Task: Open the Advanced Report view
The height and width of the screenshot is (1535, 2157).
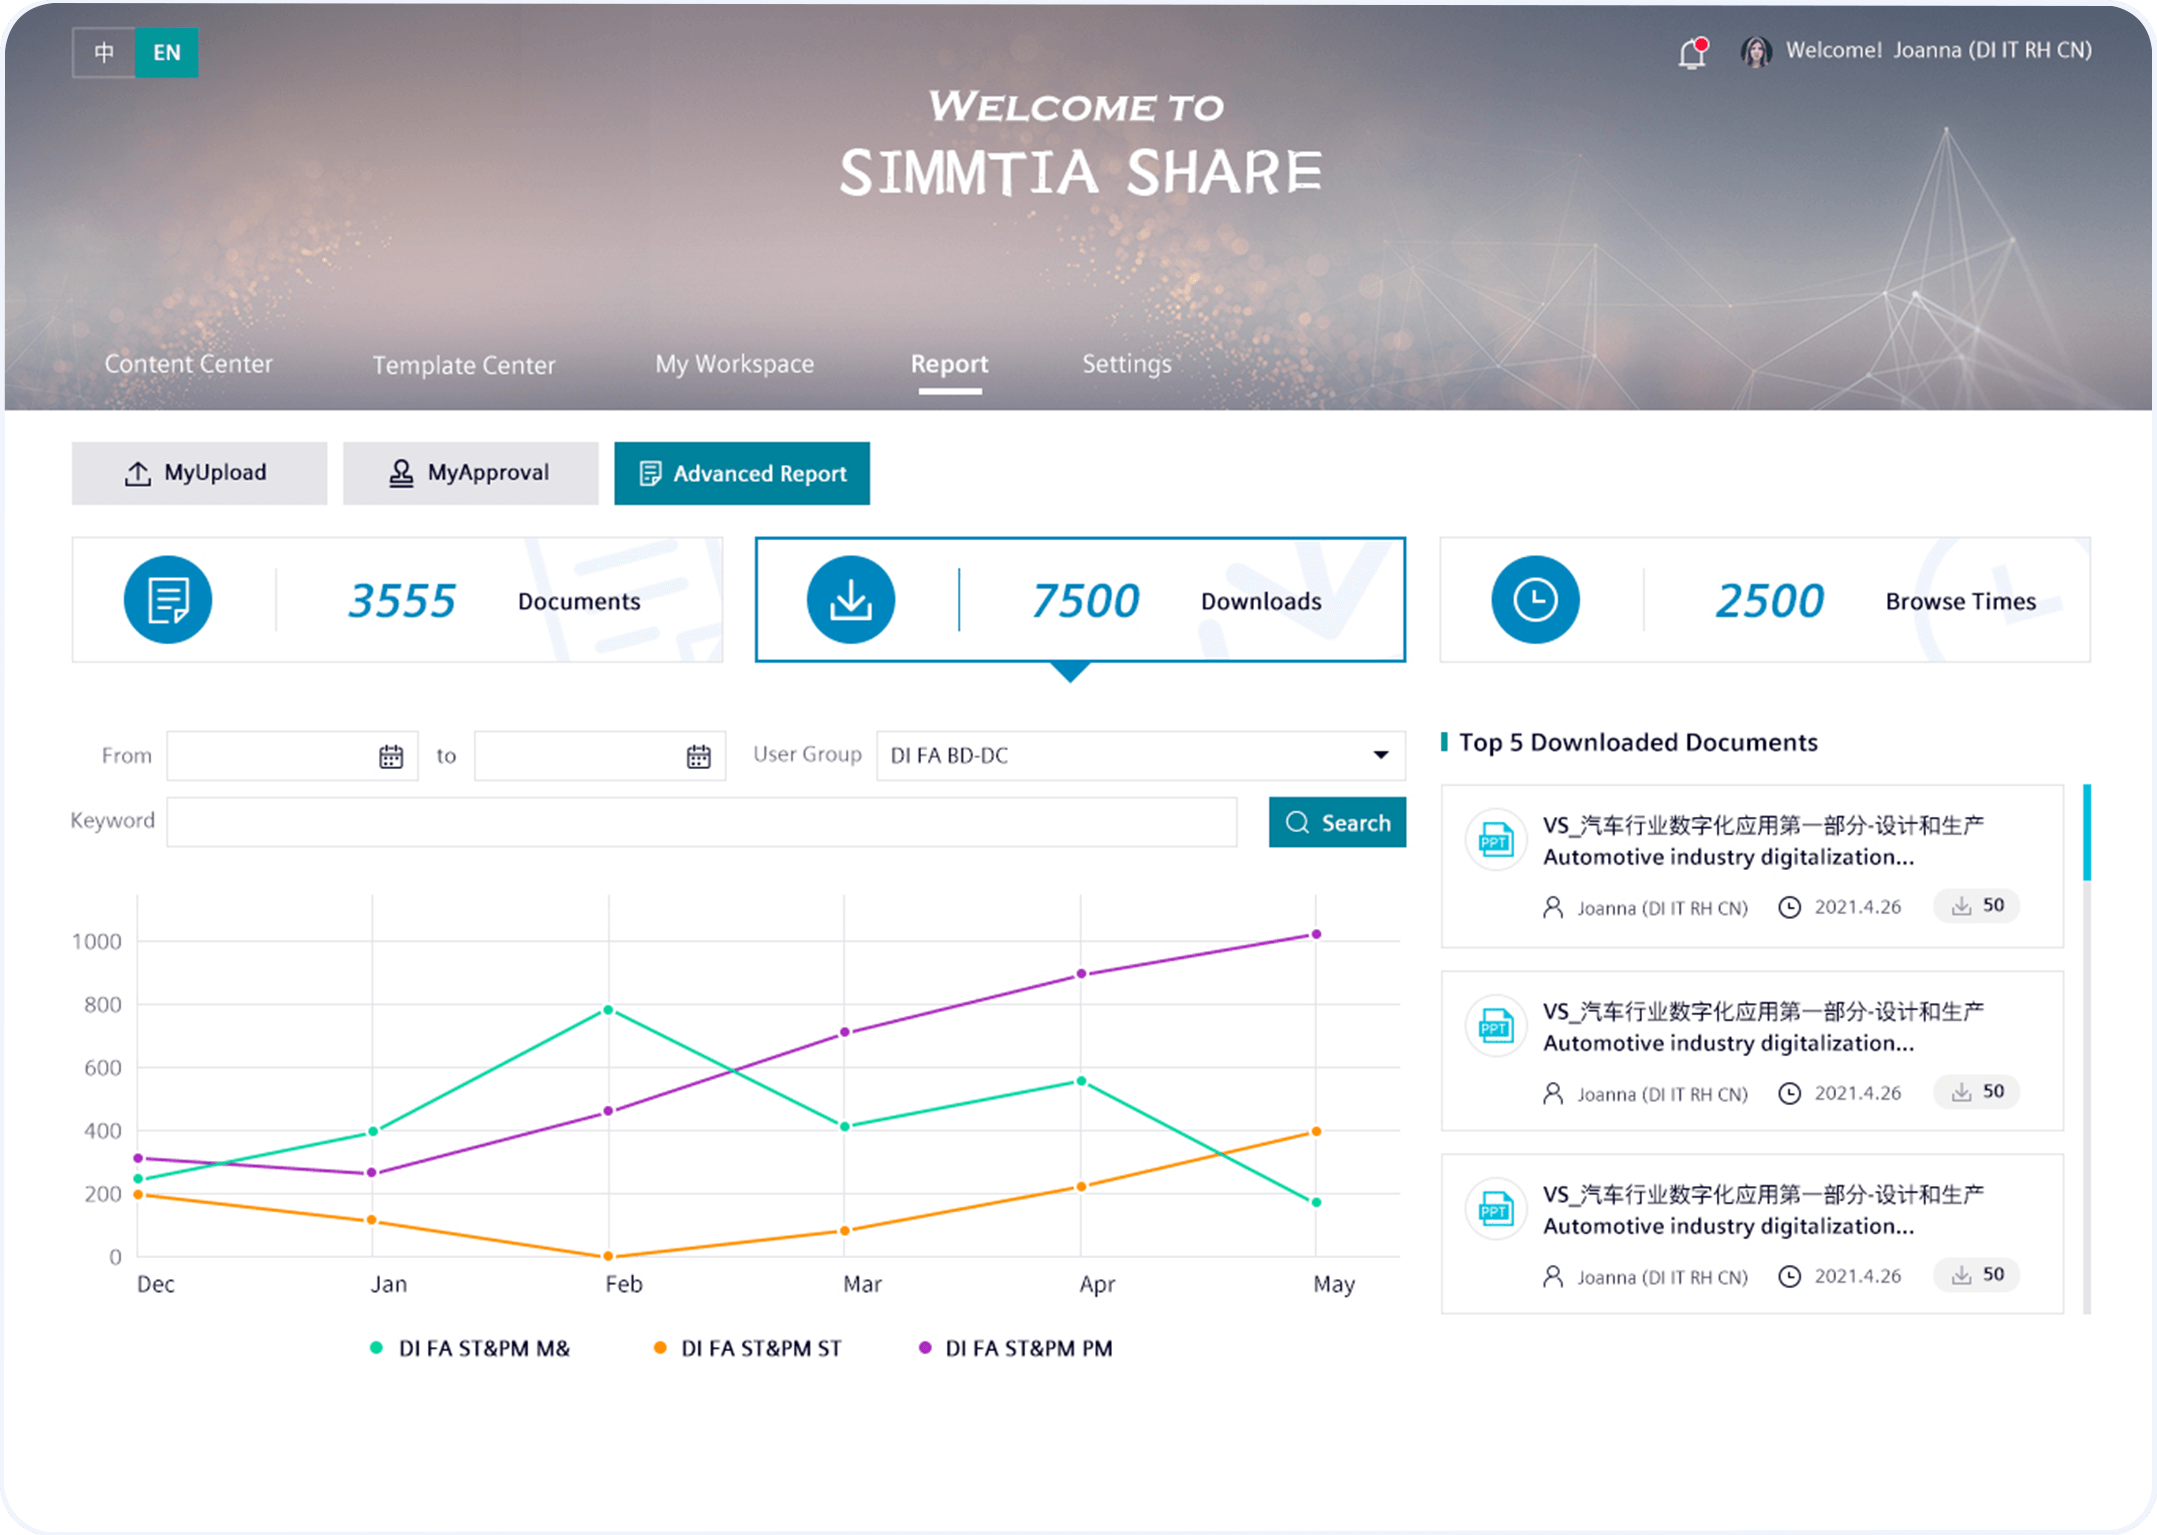Action: pyautogui.click(x=742, y=473)
